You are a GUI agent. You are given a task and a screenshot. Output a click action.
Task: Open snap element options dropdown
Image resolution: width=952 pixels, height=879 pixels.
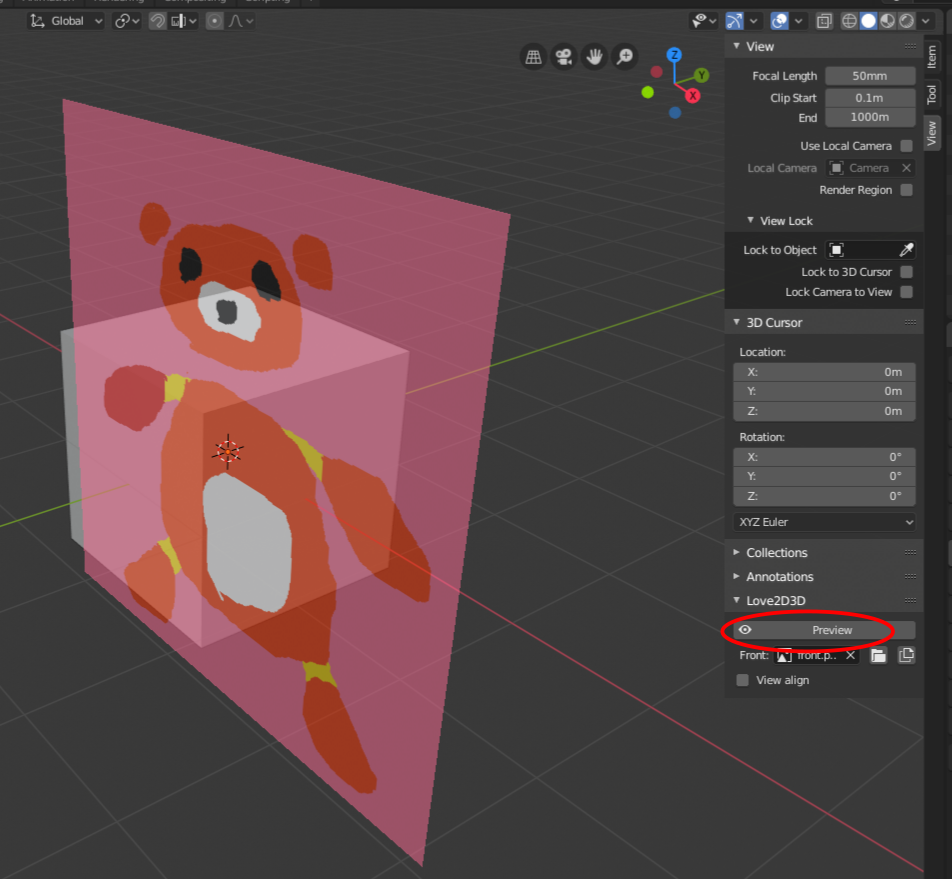pos(184,21)
